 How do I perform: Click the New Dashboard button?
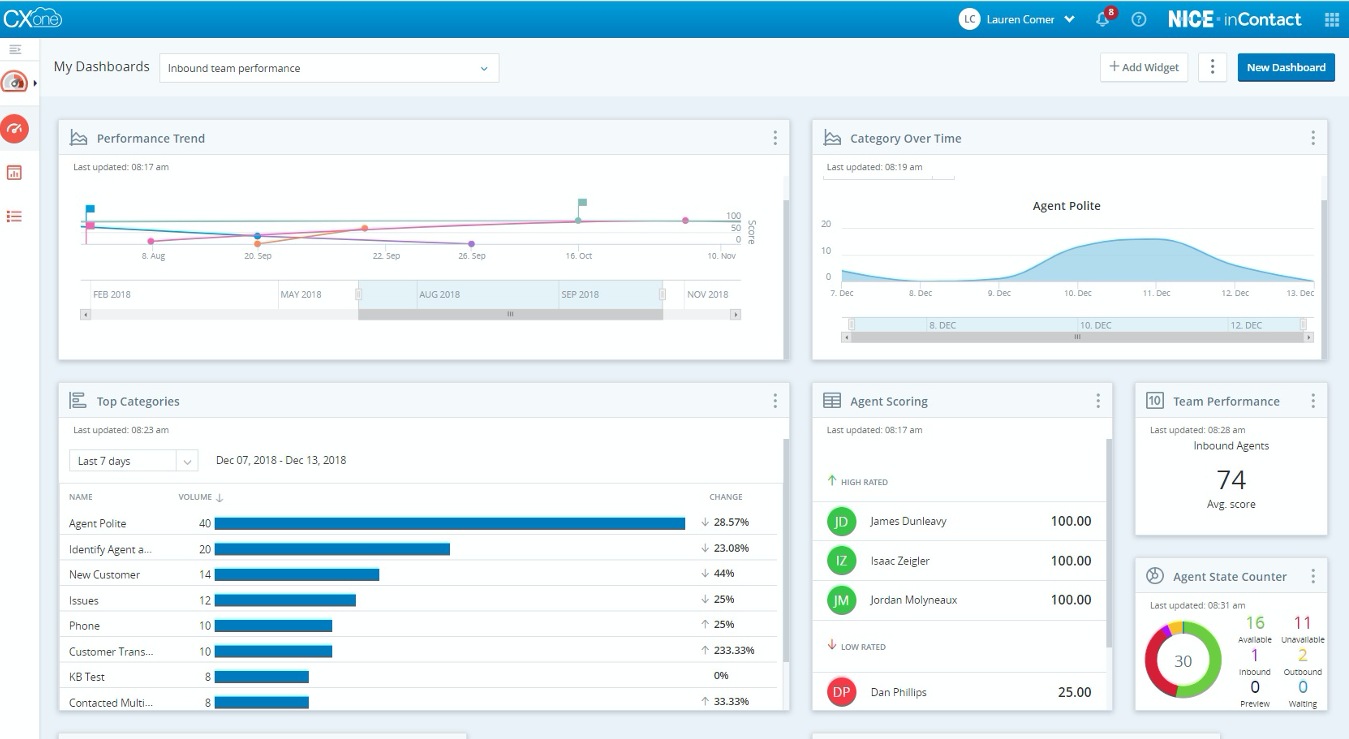[1285, 67]
